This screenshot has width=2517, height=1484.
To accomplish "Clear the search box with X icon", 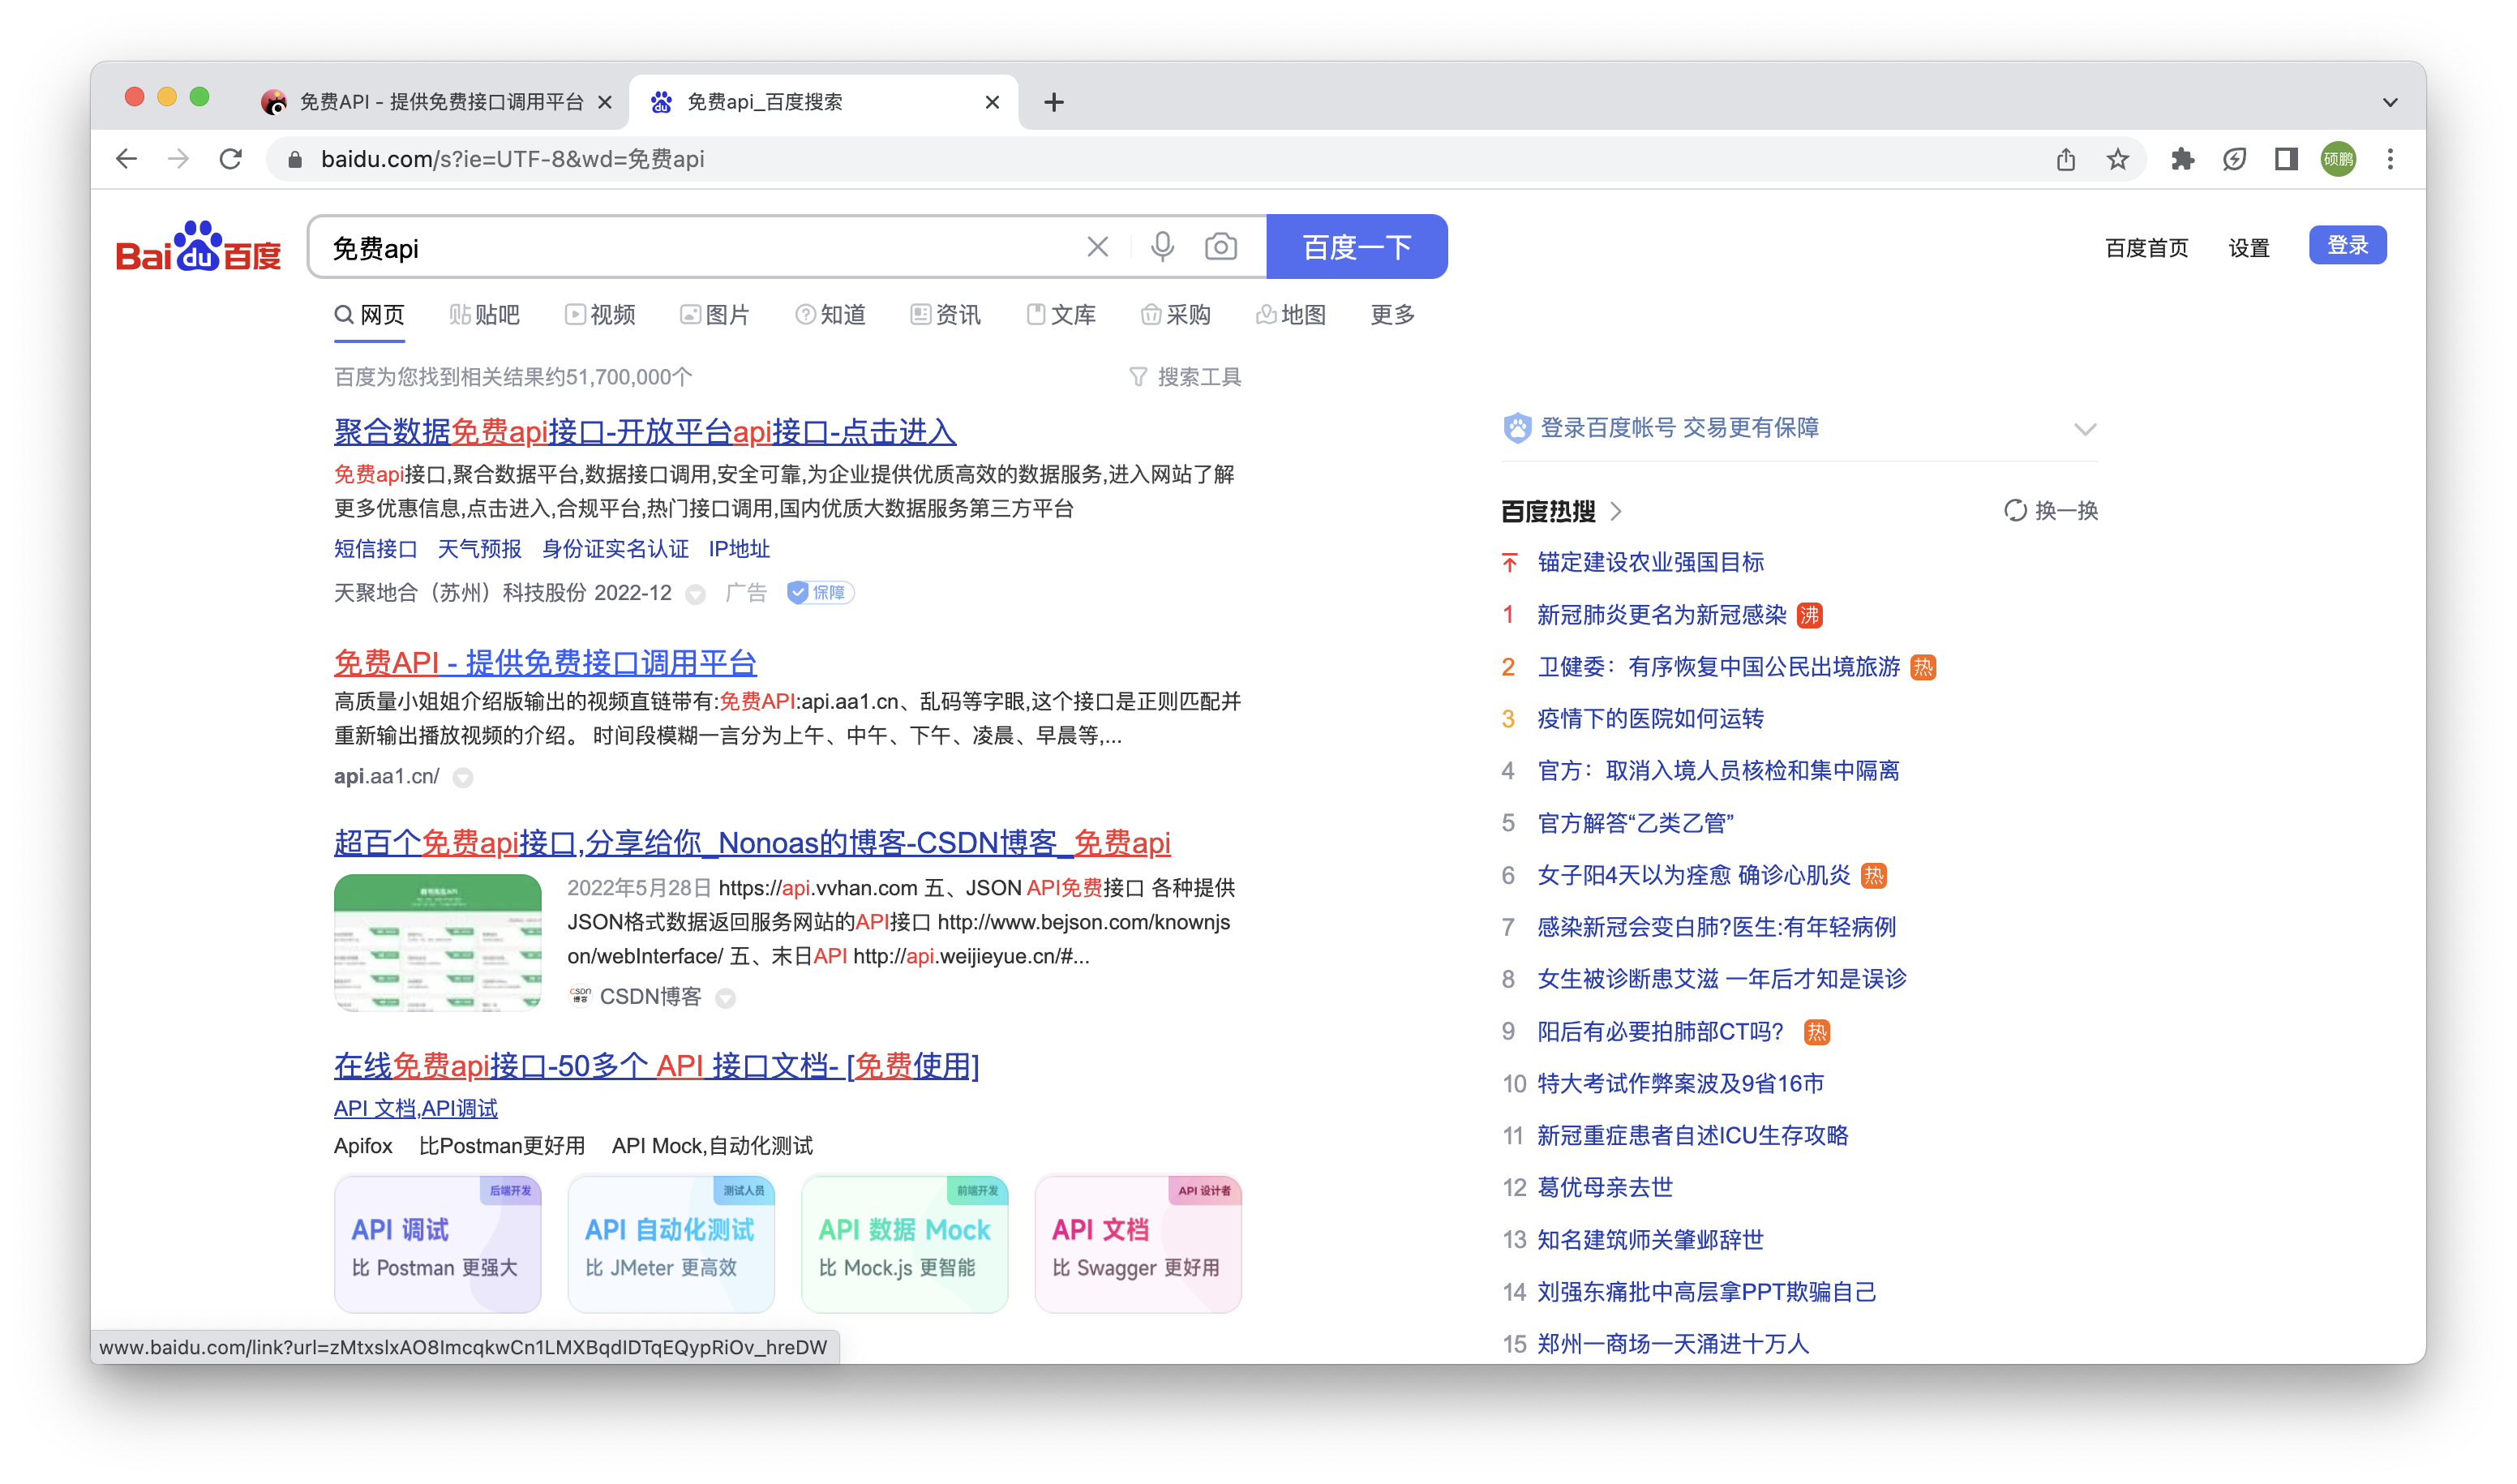I will pyautogui.click(x=1098, y=247).
